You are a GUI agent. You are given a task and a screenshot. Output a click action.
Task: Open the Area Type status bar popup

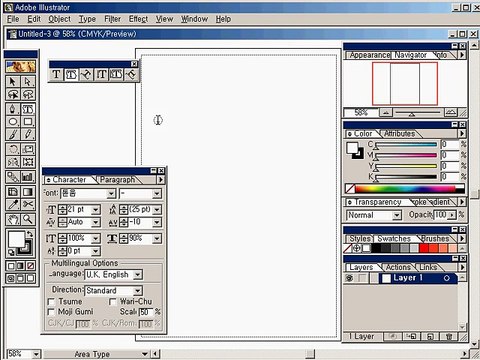[145, 354]
